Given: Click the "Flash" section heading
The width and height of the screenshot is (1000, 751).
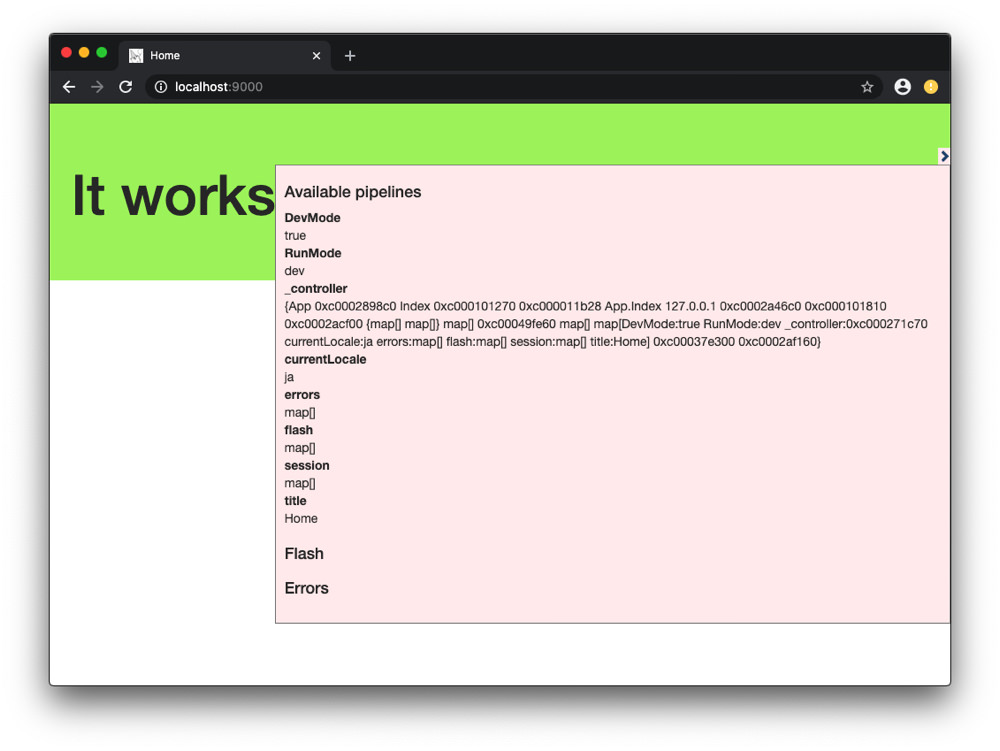Looking at the screenshot, I should tap(303, 553).
